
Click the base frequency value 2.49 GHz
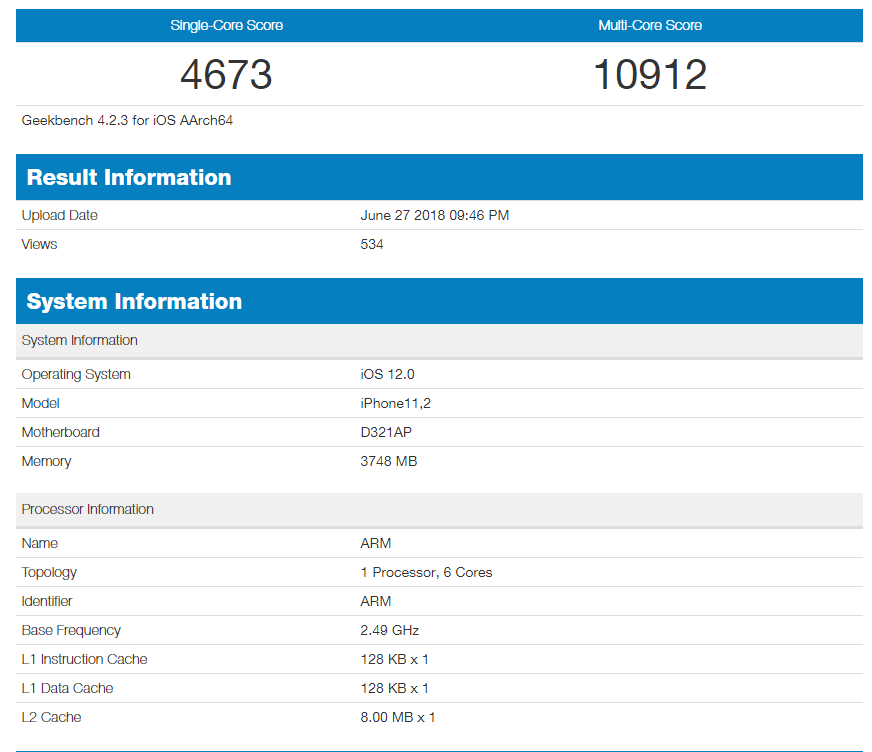click(x=389, y=630)
